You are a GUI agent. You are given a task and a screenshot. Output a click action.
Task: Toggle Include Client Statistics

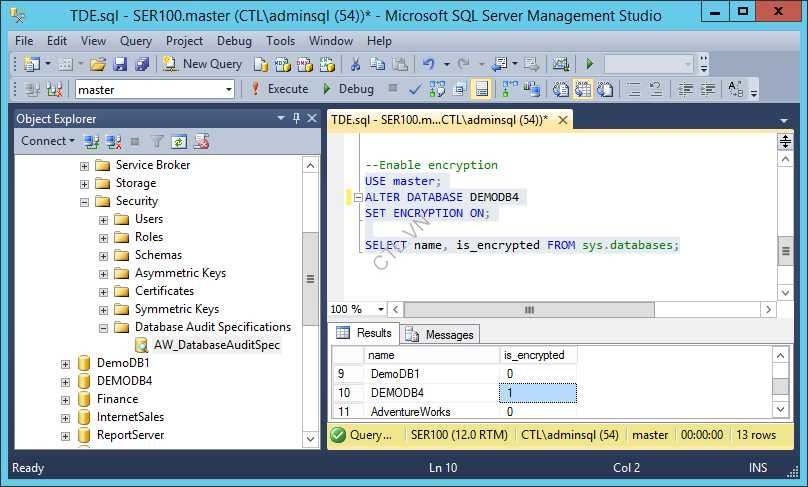pyautogui.click(x=531, y=90)
